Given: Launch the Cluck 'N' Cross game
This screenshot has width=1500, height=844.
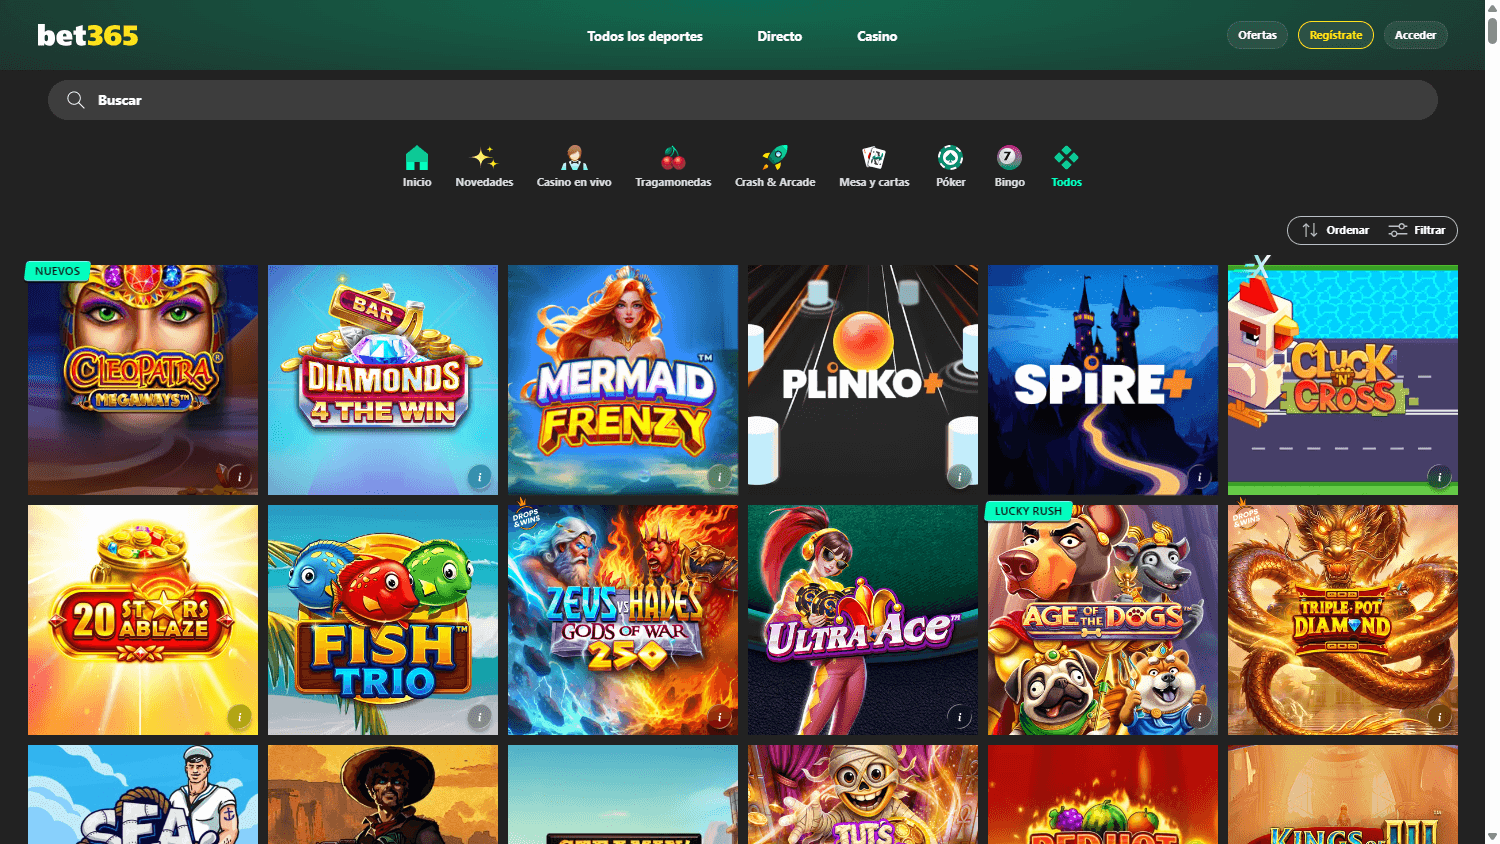Looking at the screenshot, I should click(1343, 380).
